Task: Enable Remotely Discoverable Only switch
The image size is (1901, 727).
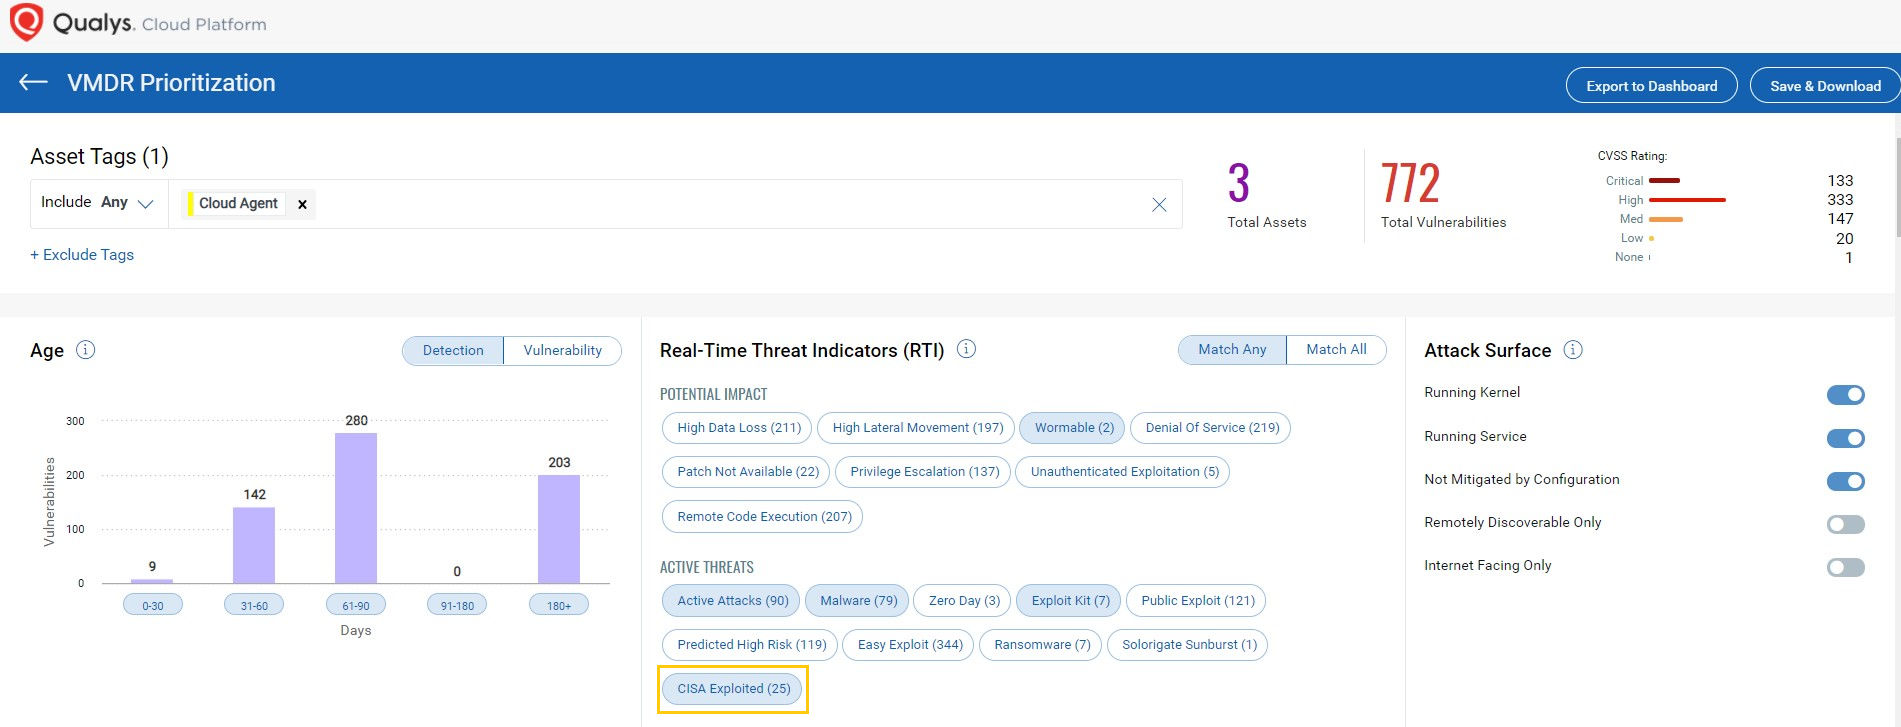Action: (x=1846, y=524)
